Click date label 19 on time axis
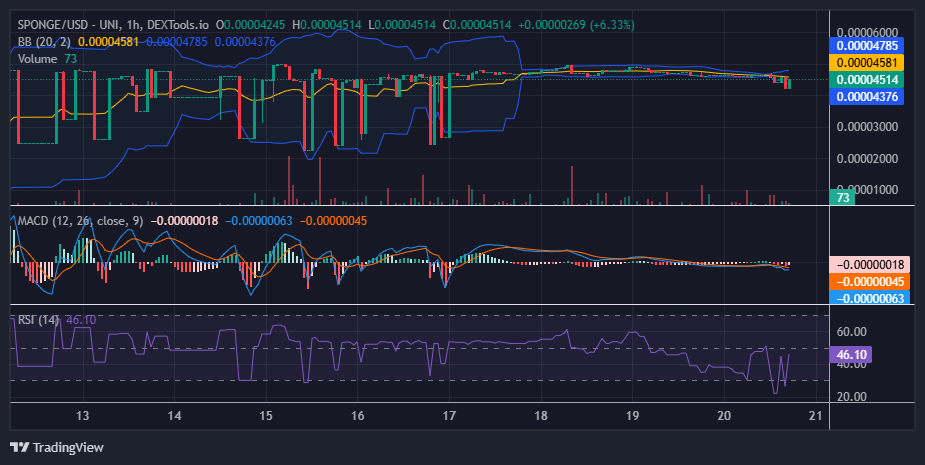The image size is (925, 465). [x=632, y=415]
